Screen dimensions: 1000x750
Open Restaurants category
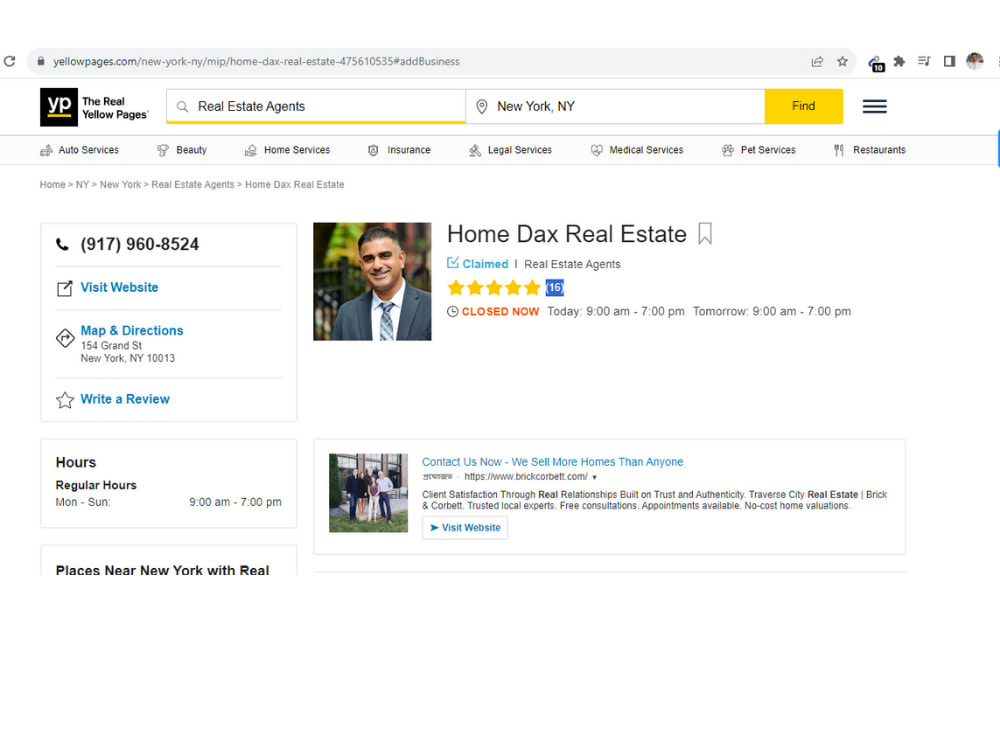[x=870, y=150]
